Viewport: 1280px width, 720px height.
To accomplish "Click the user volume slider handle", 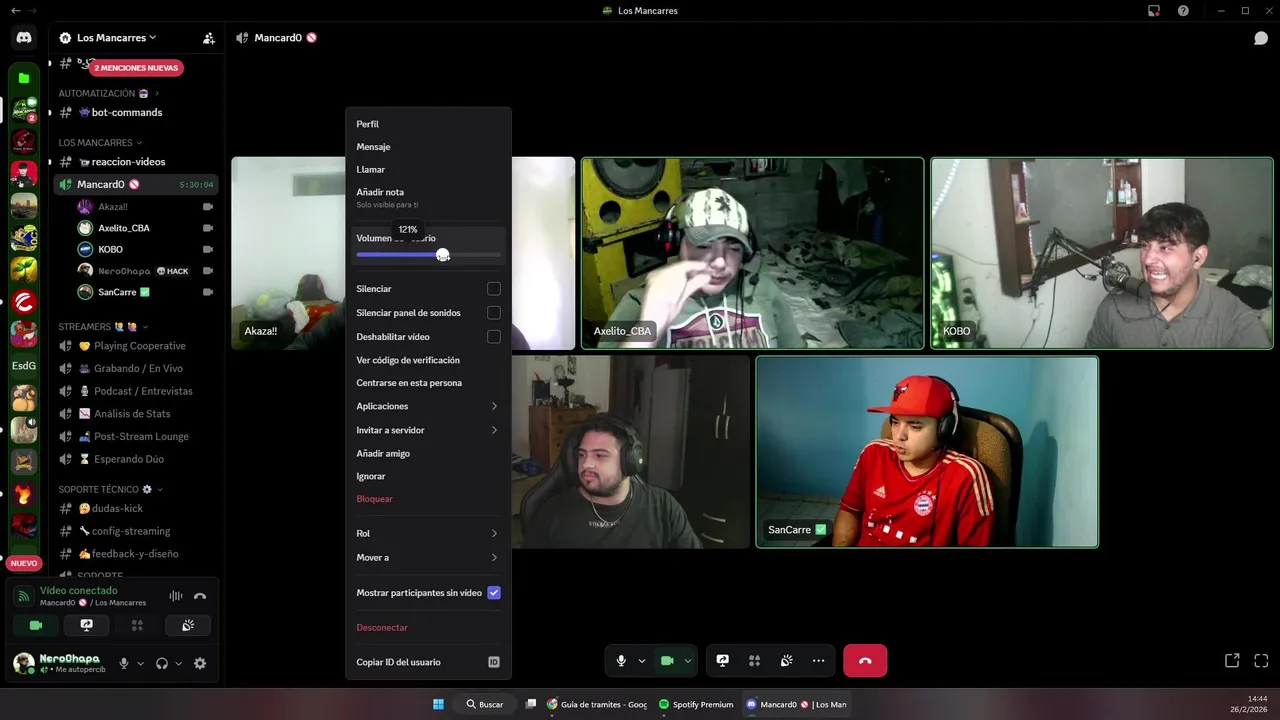I will (x=443, y=255).
